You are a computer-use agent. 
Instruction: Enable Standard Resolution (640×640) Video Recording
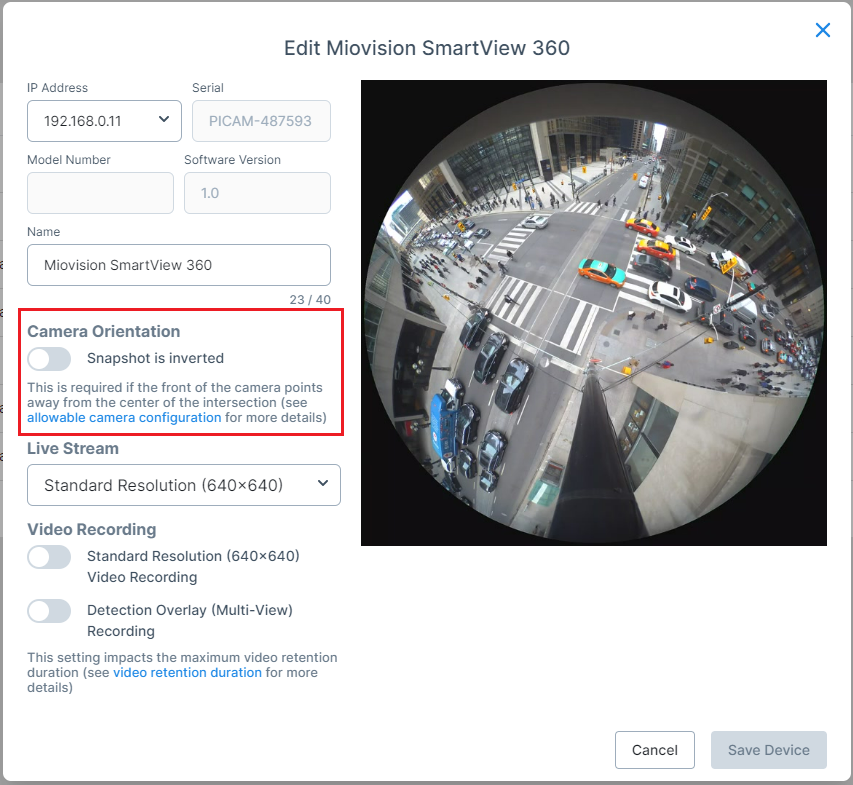(x=49, y=557)
